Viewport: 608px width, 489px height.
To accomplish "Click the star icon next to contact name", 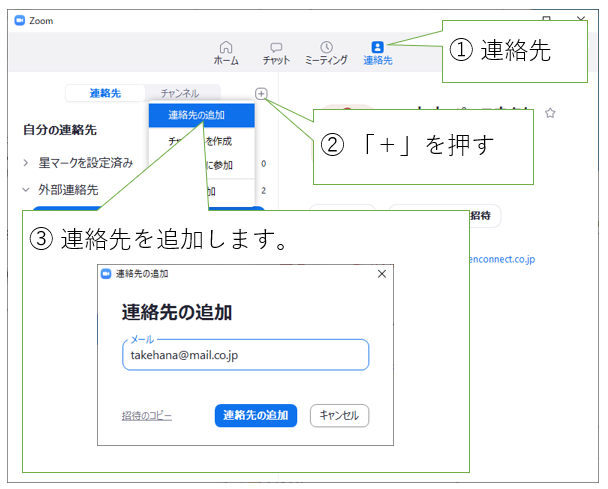I will point(549,114).
